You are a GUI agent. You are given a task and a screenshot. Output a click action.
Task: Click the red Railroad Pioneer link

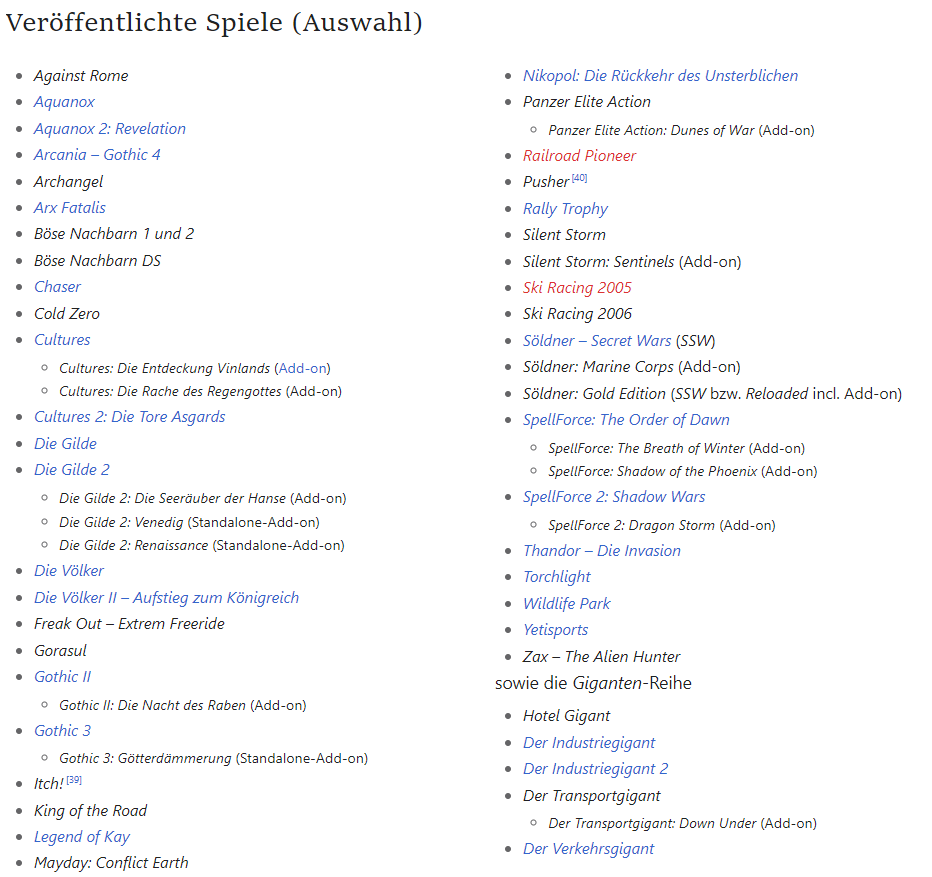(x=579, y=156)
